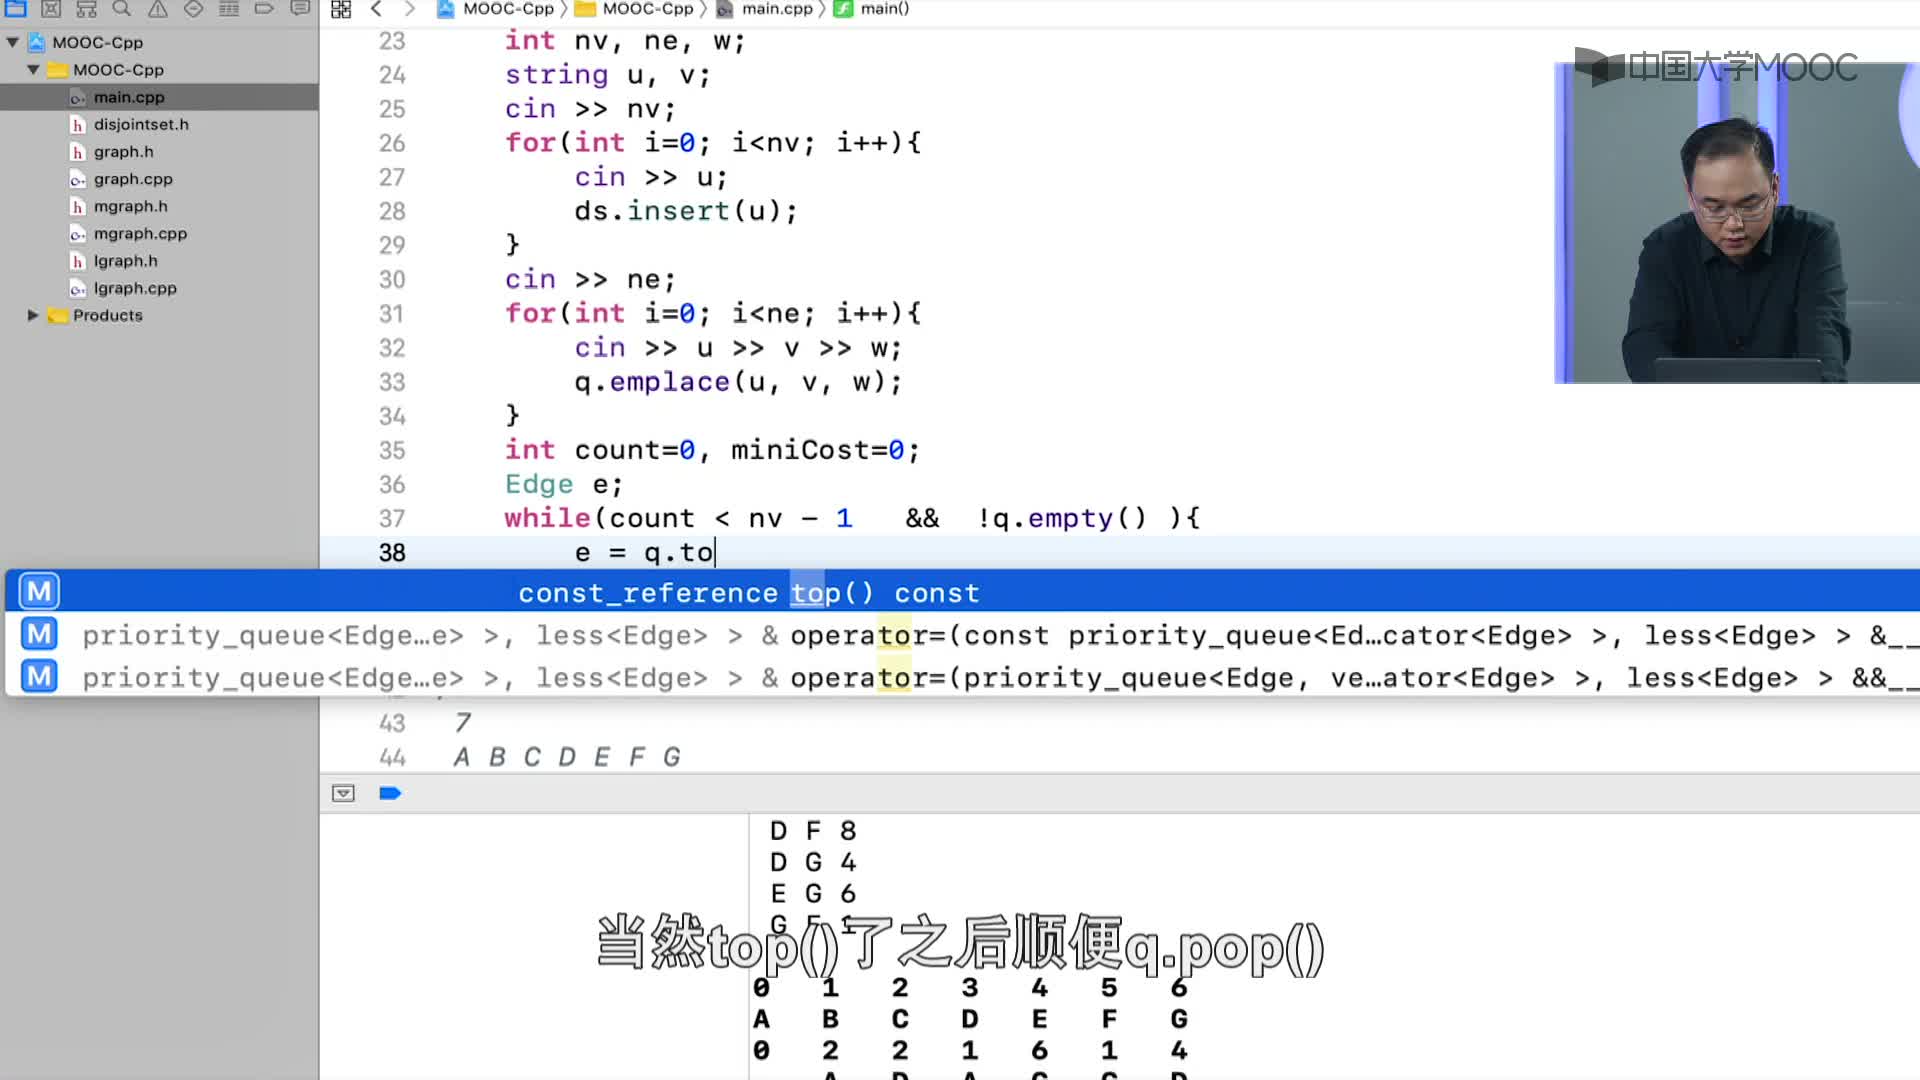
Task: Click the 'miniCost' variable on line 35
Action: [x=809, y=450]
